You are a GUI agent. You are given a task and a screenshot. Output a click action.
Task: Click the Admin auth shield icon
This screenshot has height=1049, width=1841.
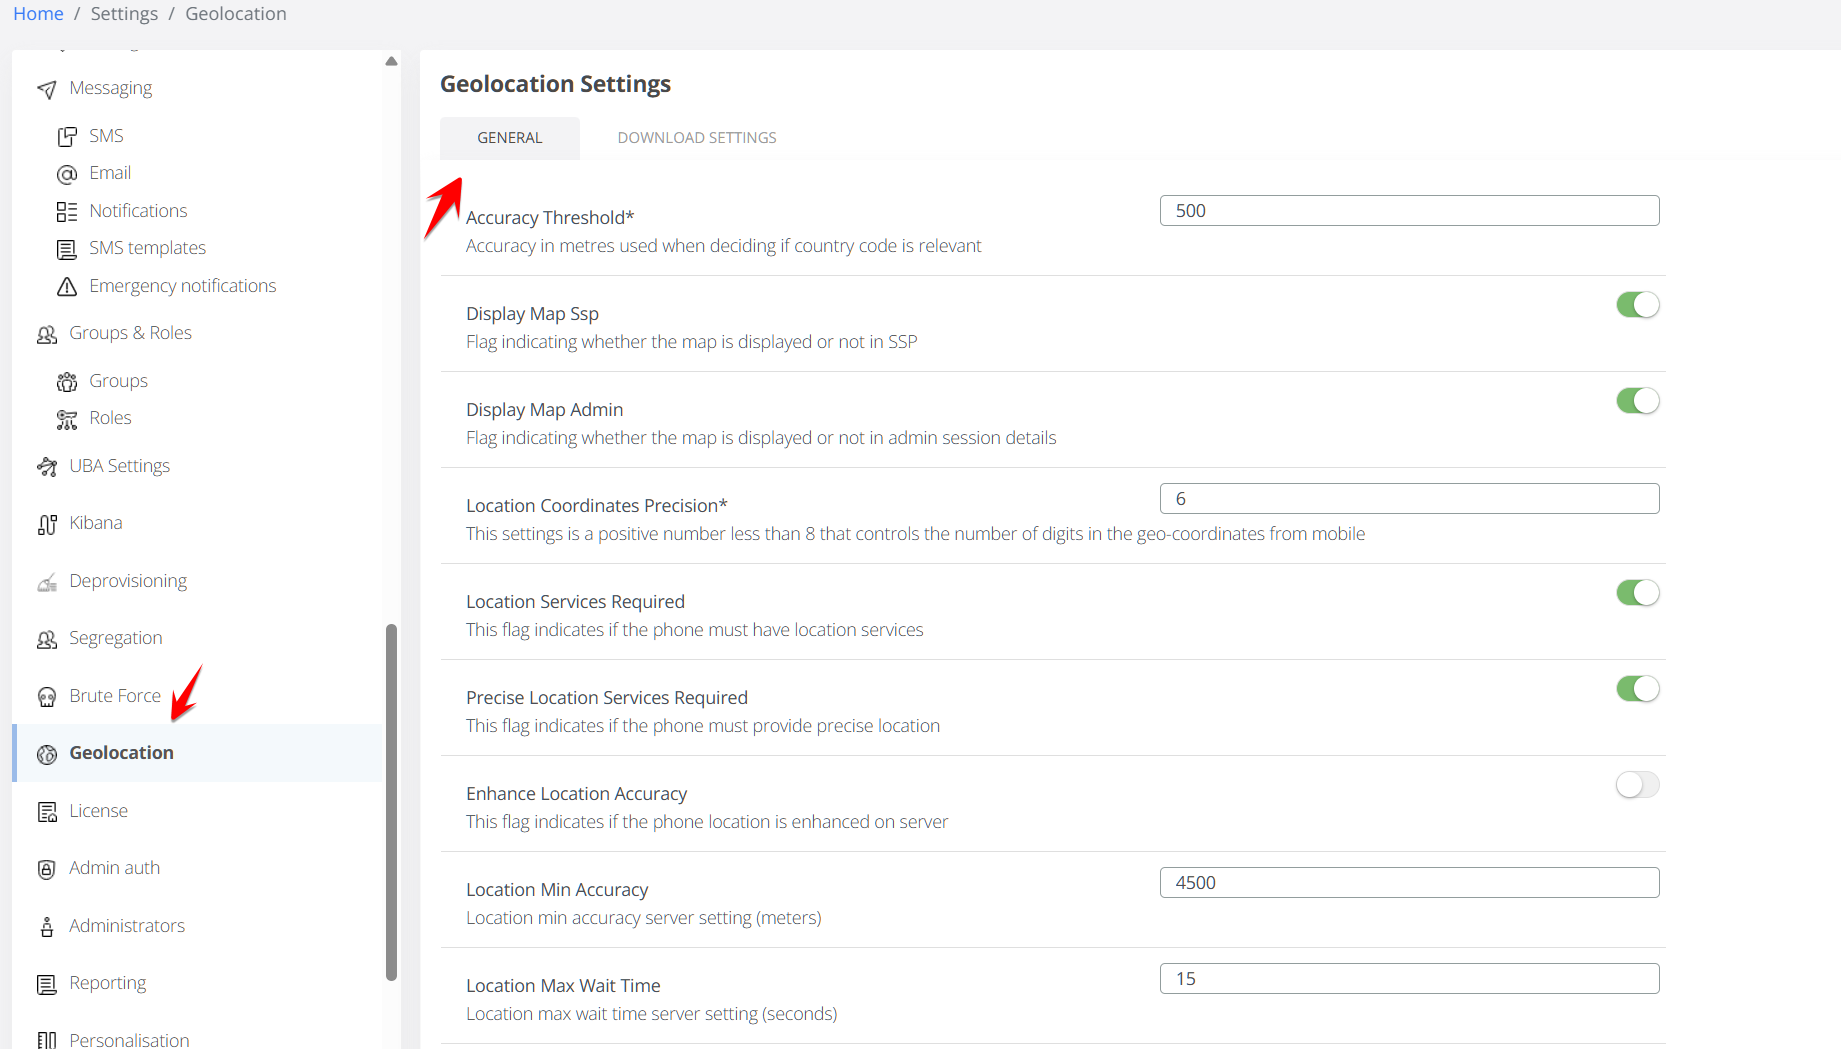[x=47, y=869]
